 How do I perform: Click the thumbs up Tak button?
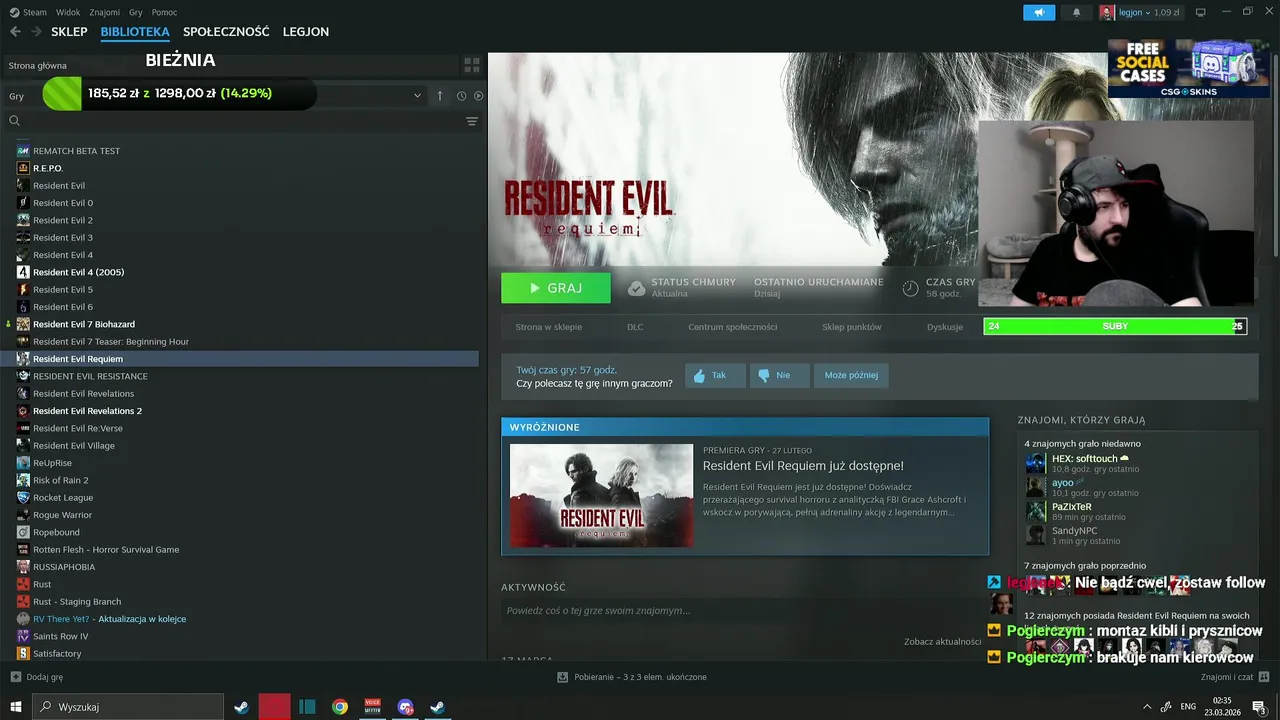tap(715, 375)
